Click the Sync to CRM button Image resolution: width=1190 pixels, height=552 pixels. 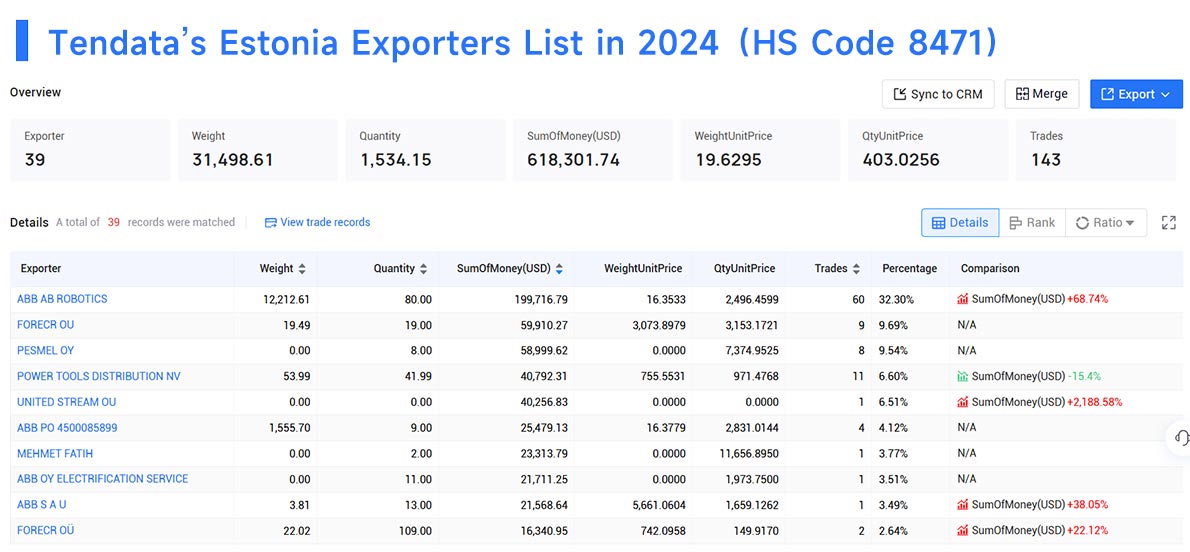938,94
